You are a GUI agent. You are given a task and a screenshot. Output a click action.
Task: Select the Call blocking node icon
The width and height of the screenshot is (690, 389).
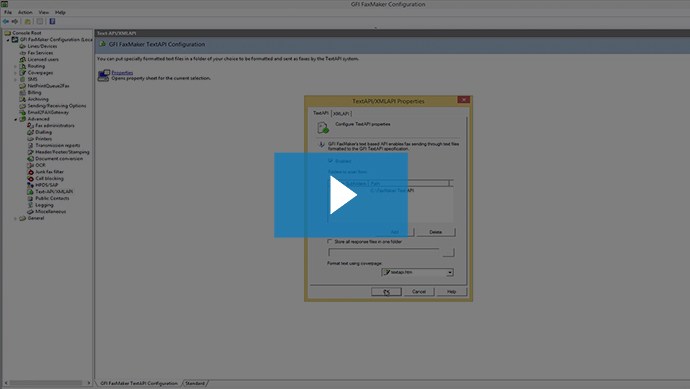click(x=30, y=178)
